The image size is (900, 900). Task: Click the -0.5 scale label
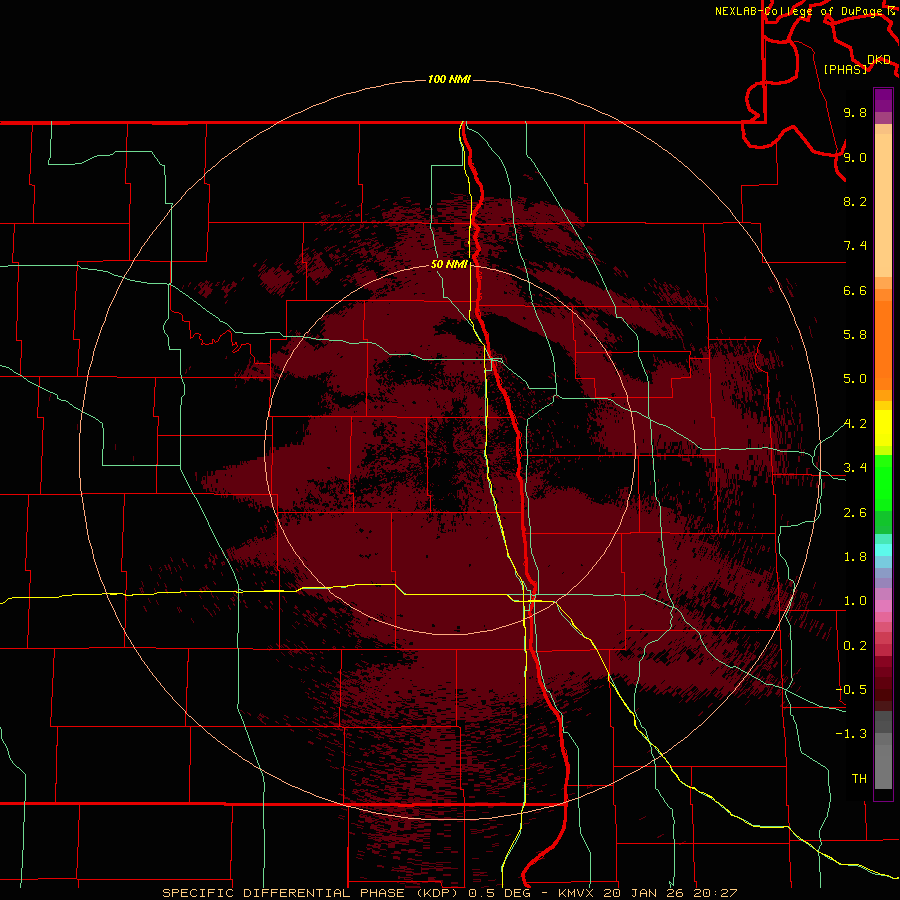[851, 690]
